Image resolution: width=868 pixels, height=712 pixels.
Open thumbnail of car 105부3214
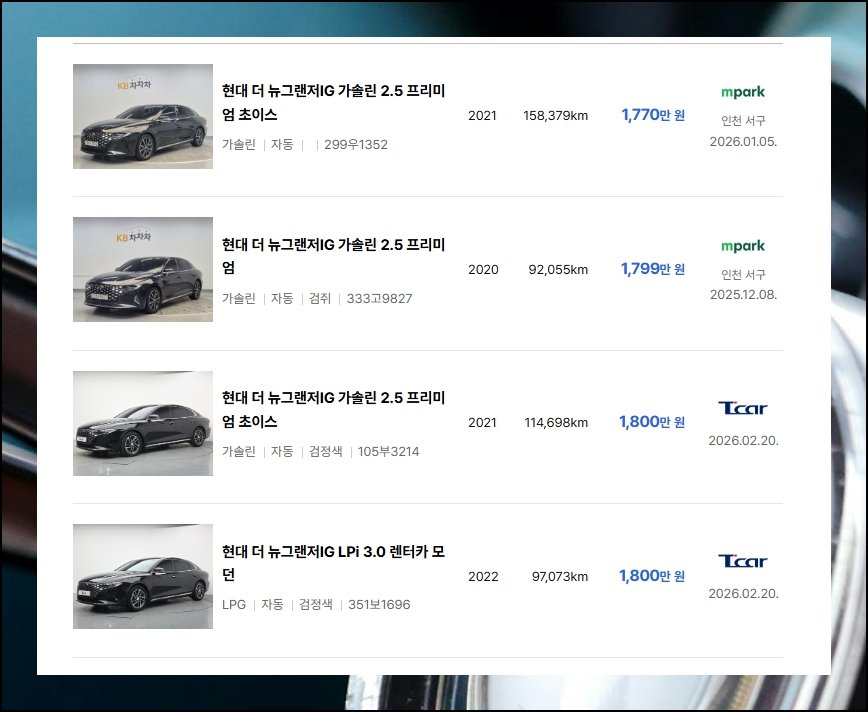pyautogui.click(x=143, y=423)
